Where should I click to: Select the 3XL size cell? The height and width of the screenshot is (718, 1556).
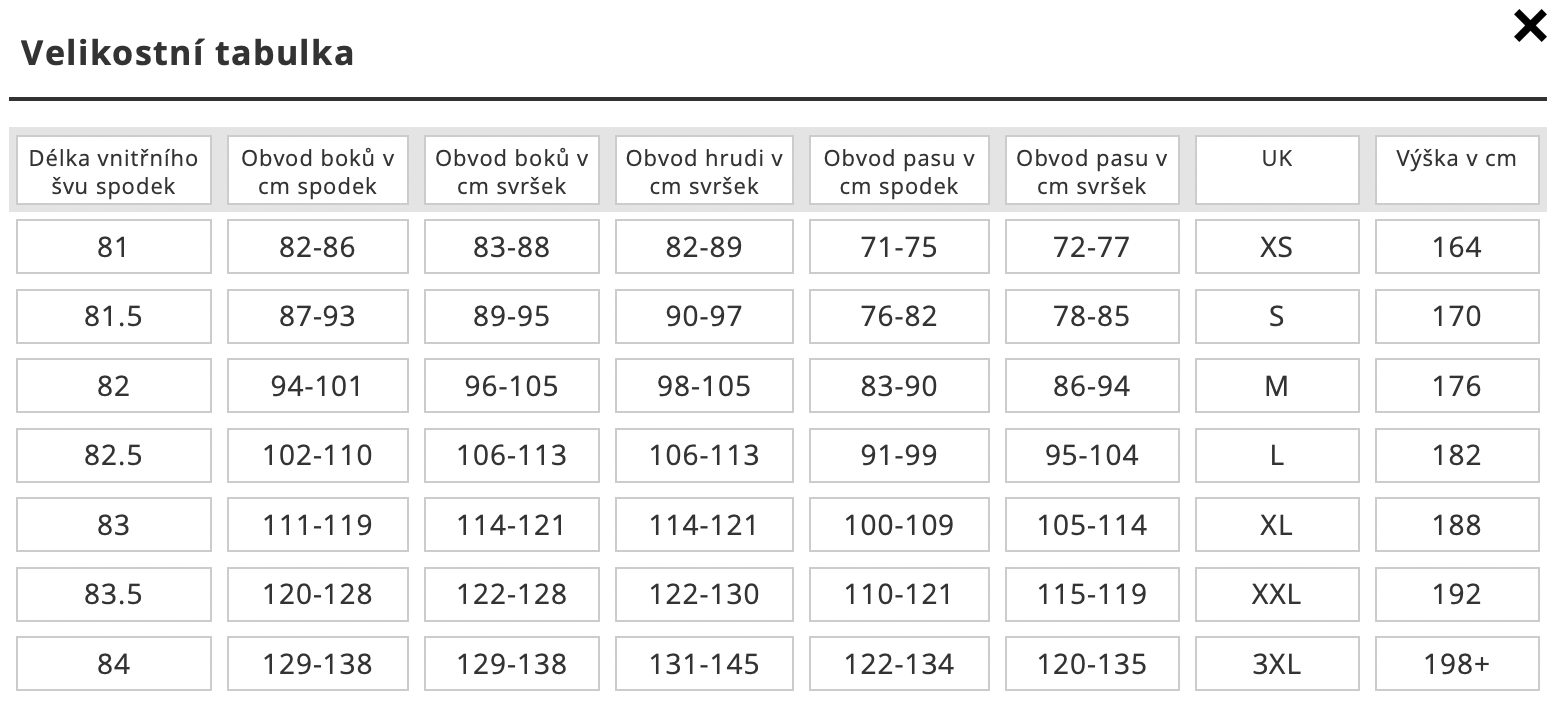pos(1277,664)
